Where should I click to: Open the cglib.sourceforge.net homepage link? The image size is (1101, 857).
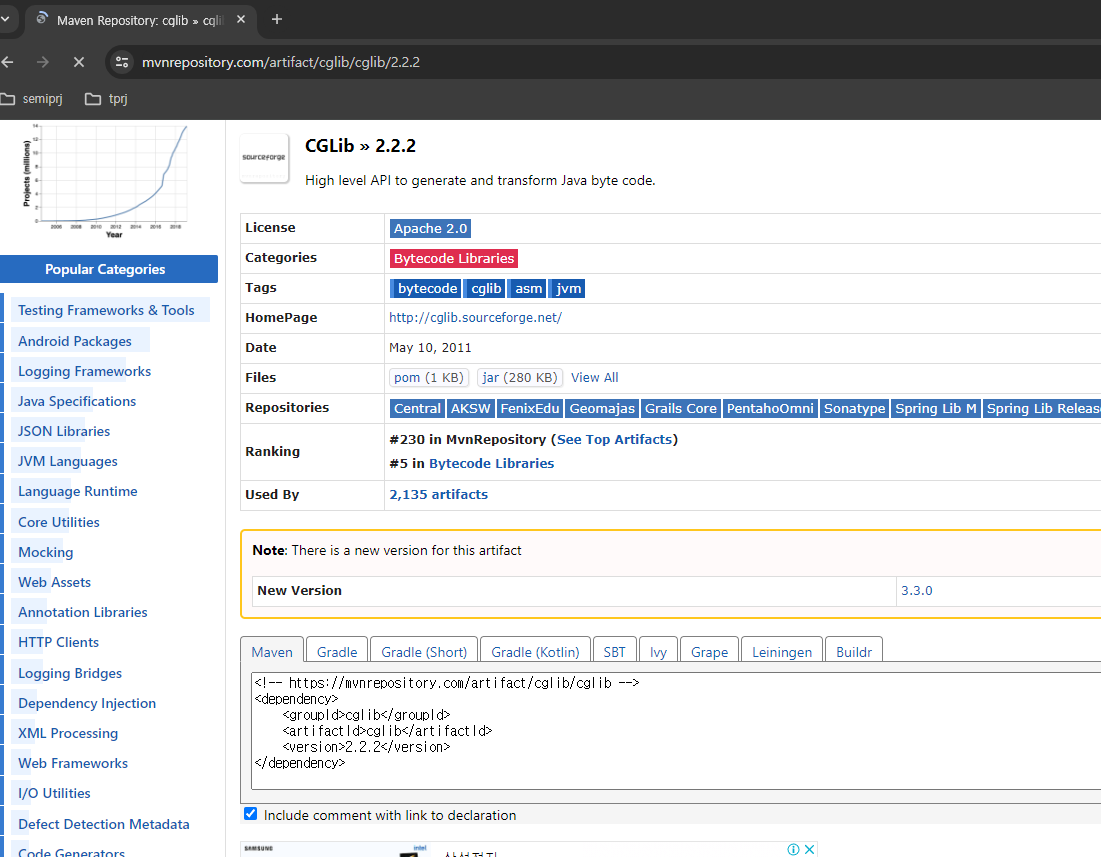tap(475, 317)
